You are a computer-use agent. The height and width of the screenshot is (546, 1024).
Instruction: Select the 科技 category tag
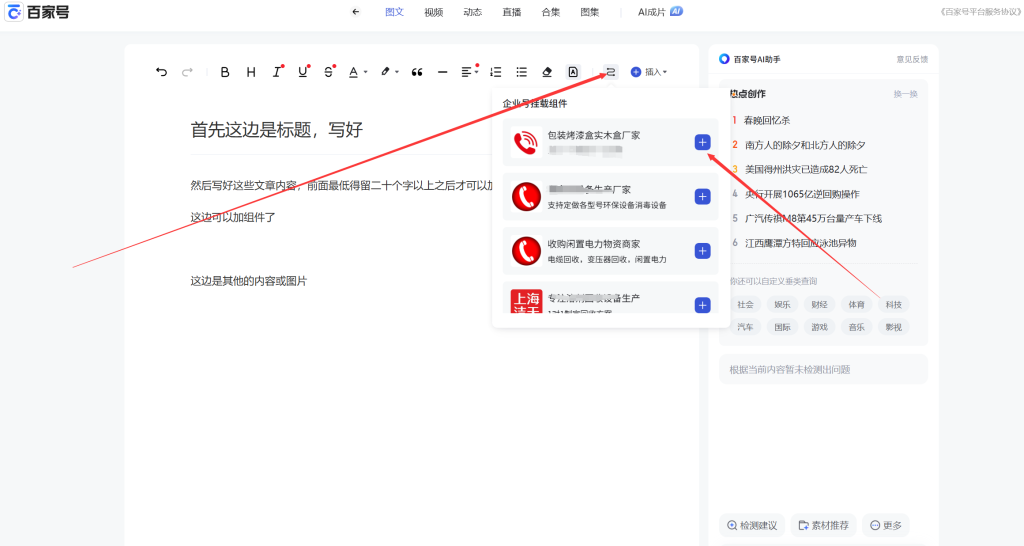click(893, 304)
